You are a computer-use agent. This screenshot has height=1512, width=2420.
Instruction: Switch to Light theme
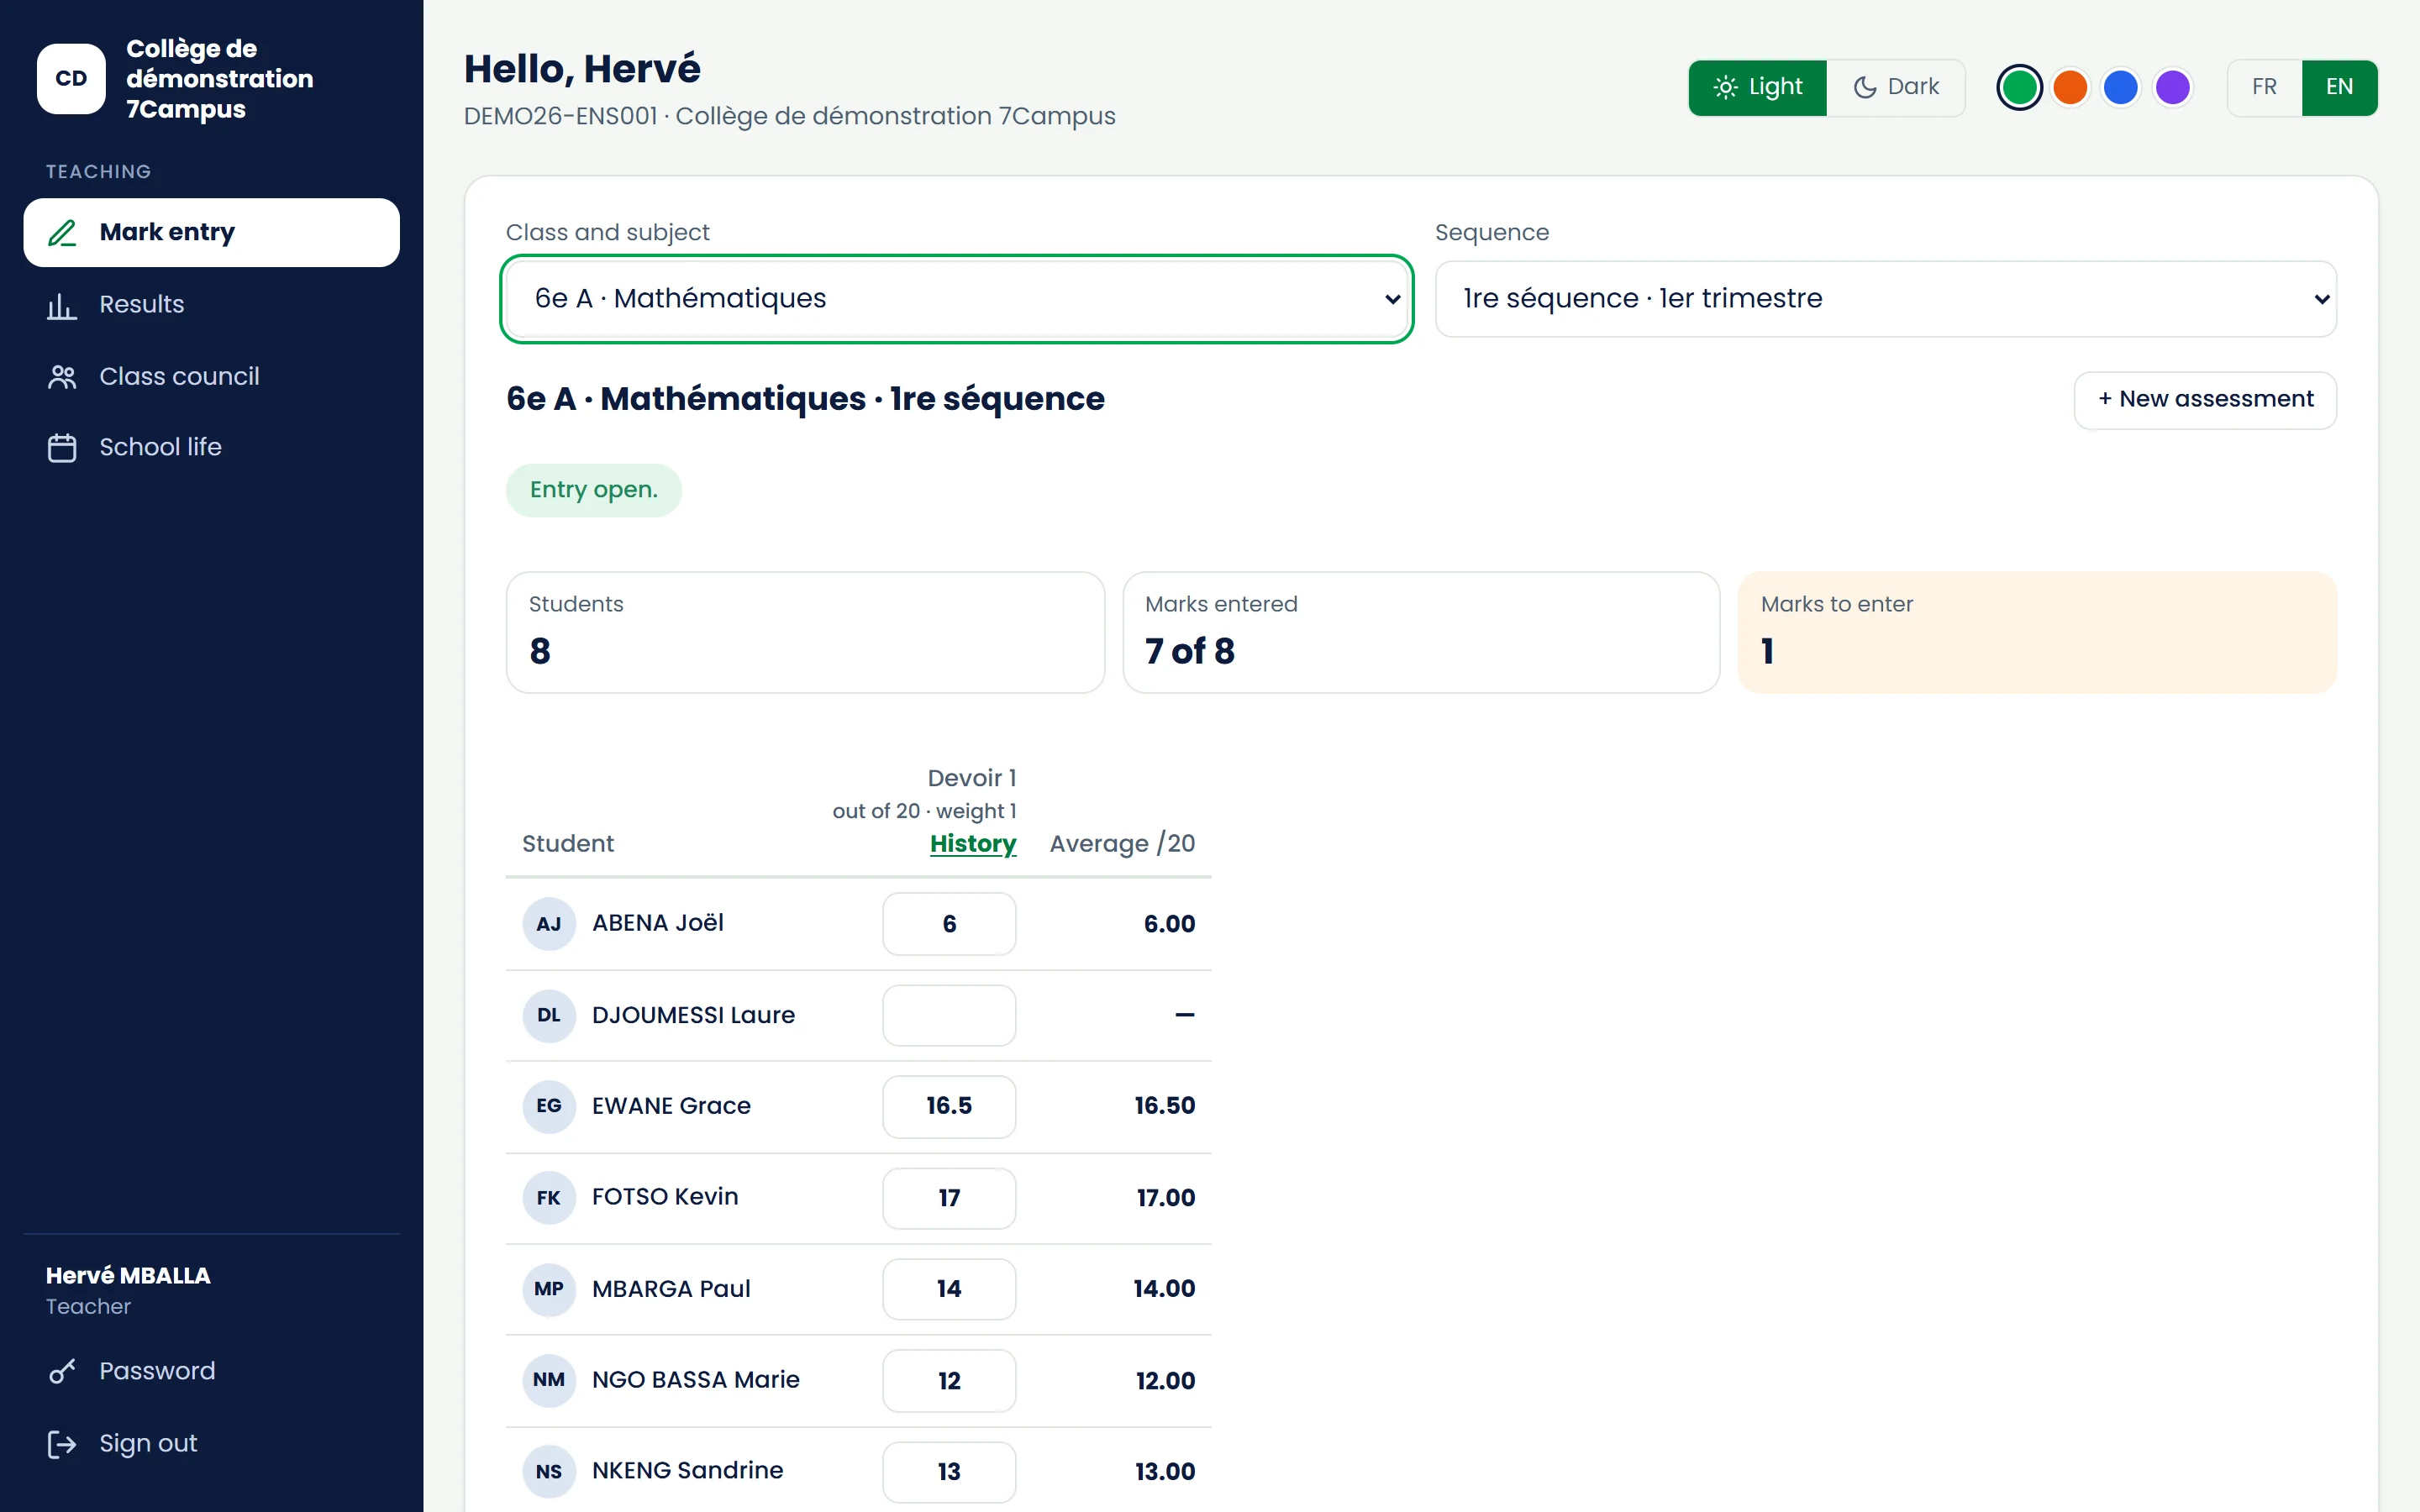[1757, 87]
